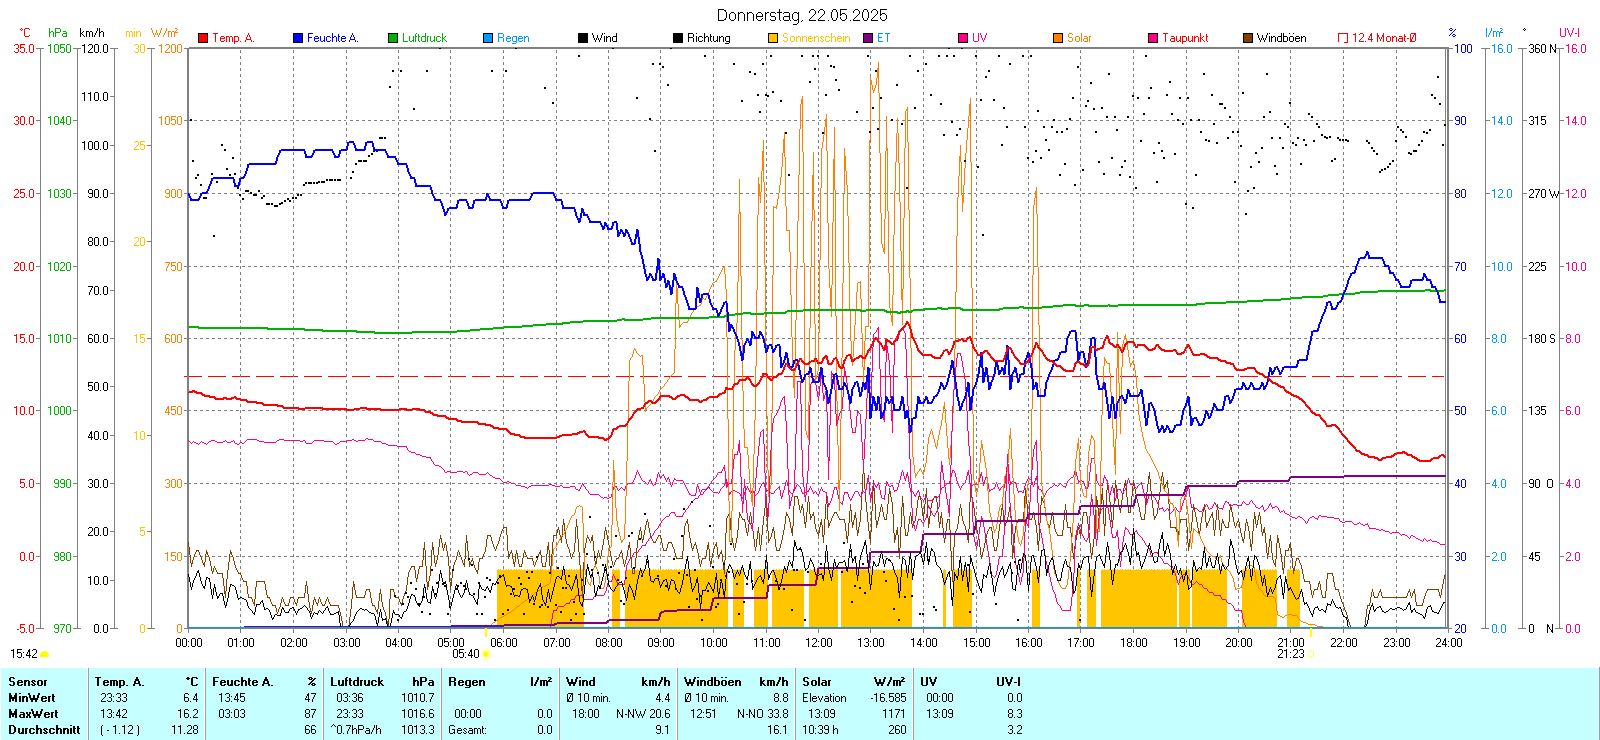Click the chart title Donnerstag, 22.05.2025
This screenshot has width=1600, height=740.
click(x=801, y=15)
